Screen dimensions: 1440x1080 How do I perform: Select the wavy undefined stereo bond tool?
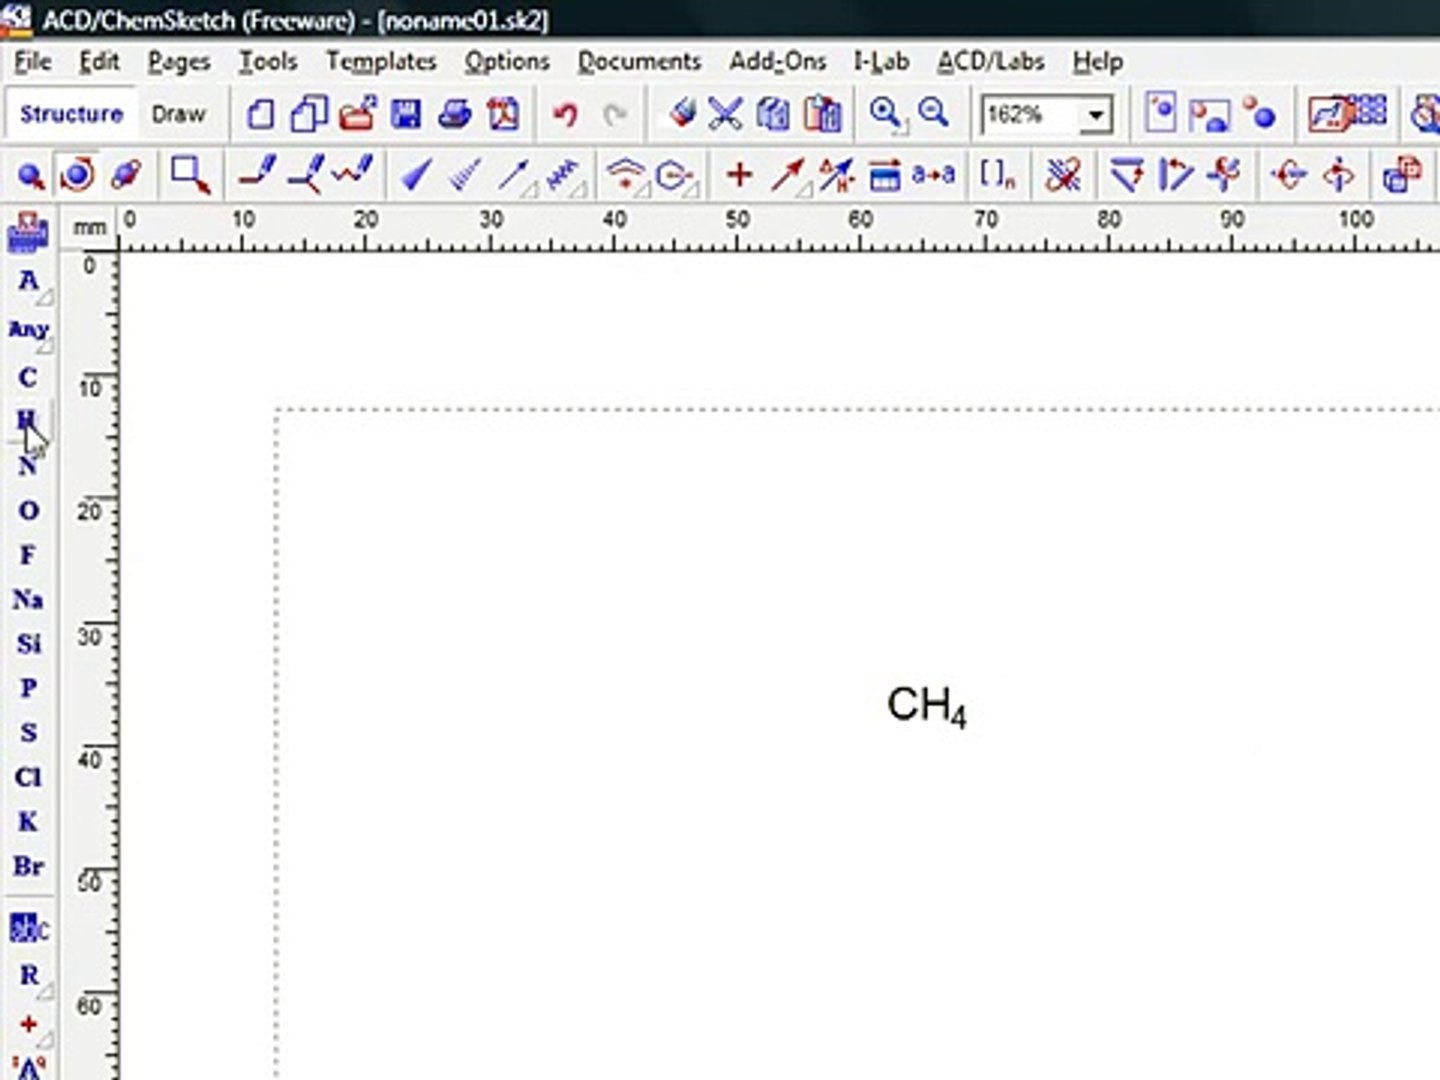tap(565, 176)
